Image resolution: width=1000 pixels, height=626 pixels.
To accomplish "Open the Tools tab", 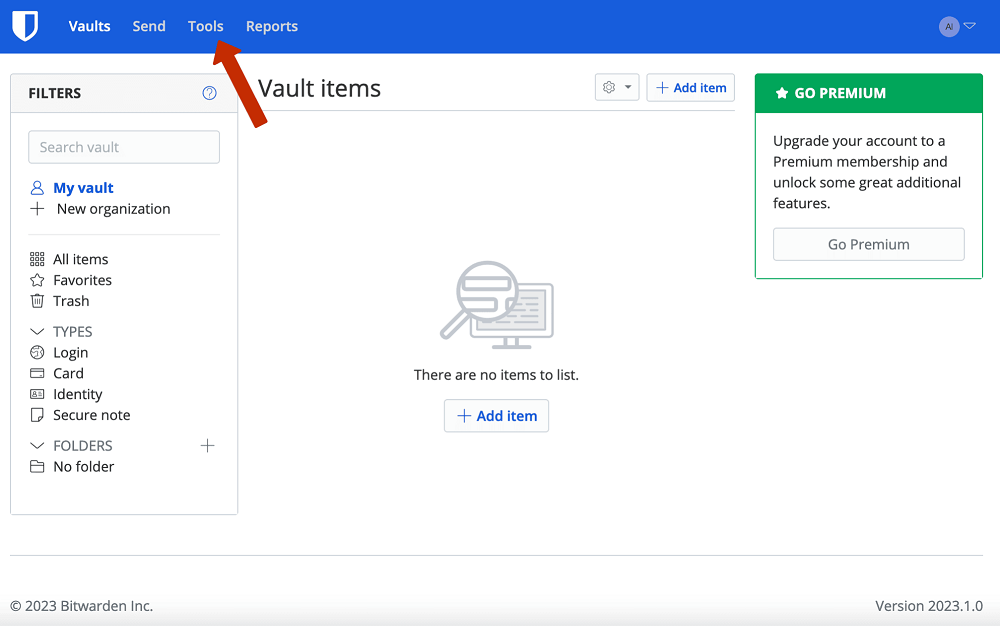I will (x=205, y=26).
